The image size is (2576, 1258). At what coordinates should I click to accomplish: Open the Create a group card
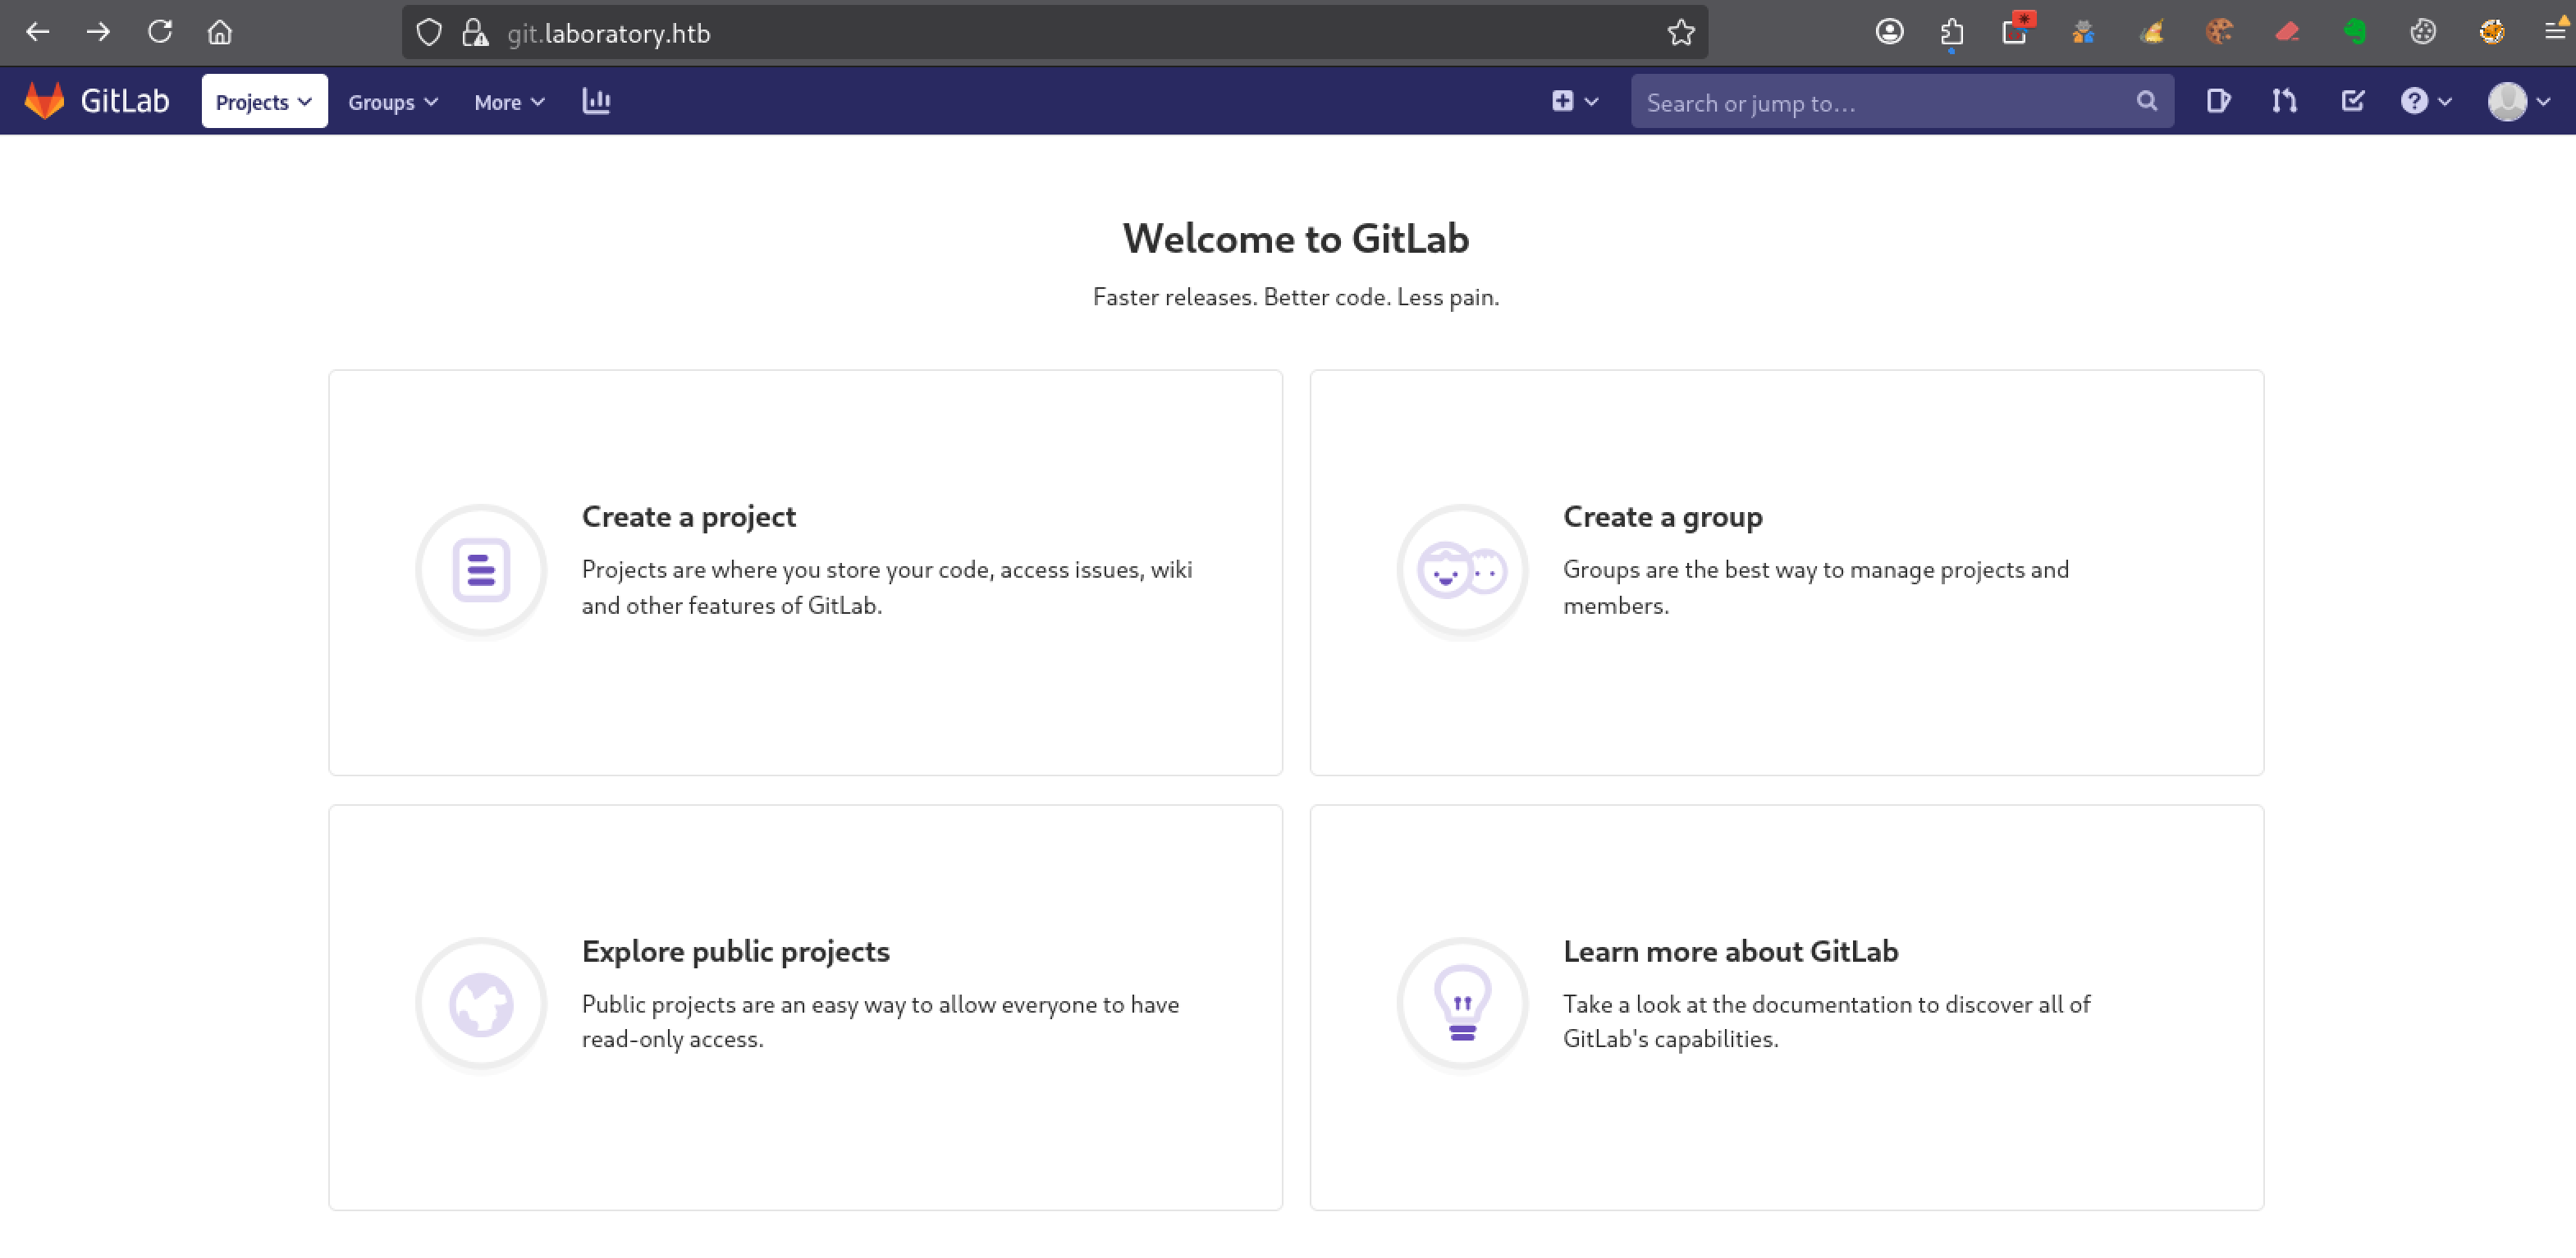coord(1786,572)
